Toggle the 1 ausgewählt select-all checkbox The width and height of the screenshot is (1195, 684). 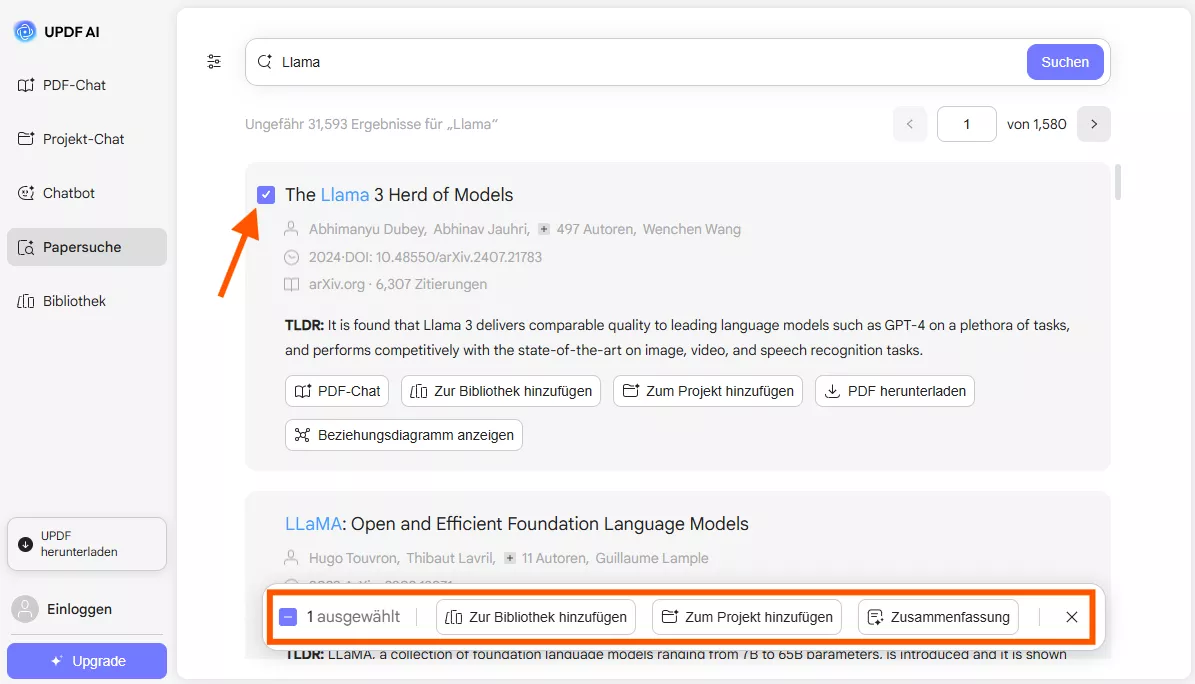pyautogui.click(x=288, y=617)
